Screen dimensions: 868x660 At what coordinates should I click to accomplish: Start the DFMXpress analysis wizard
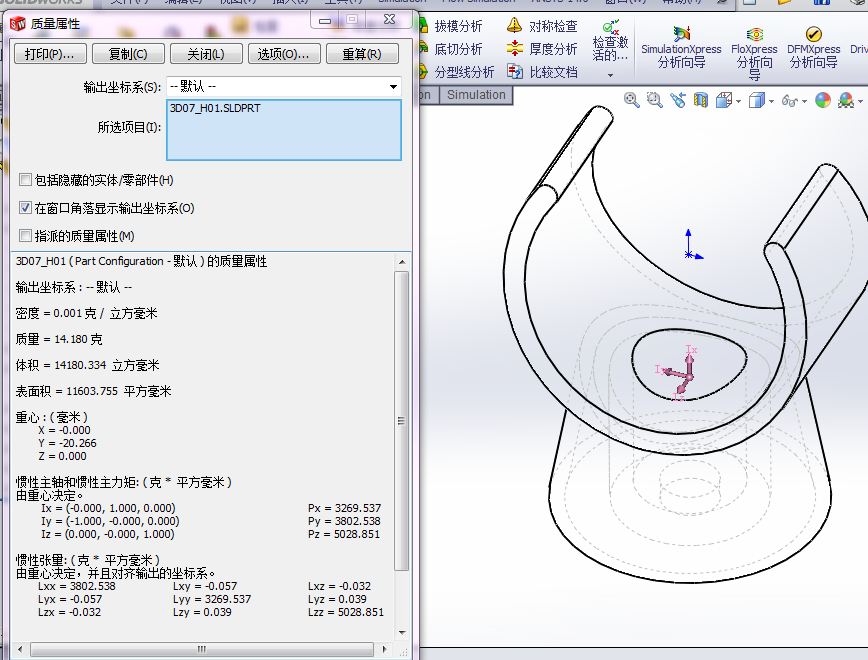(813, 48)
